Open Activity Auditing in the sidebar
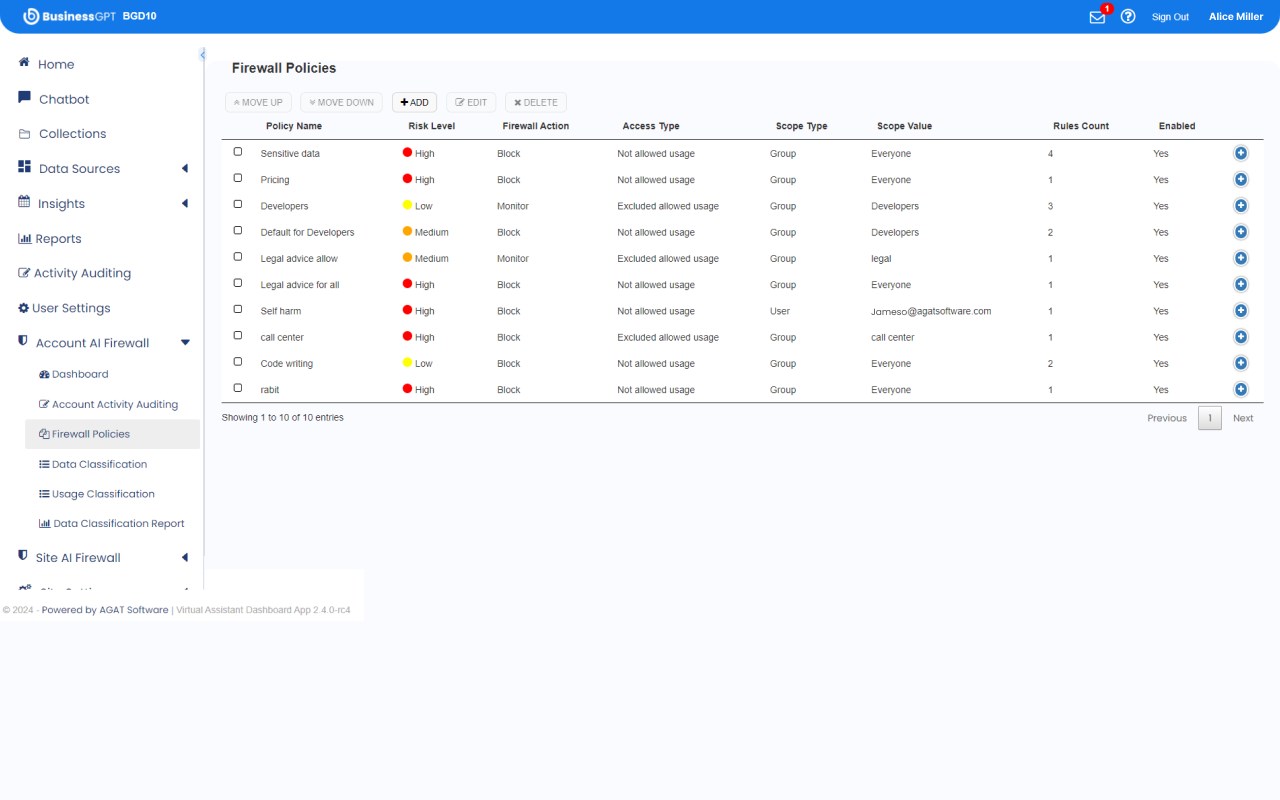 click(x=75, y=273)
